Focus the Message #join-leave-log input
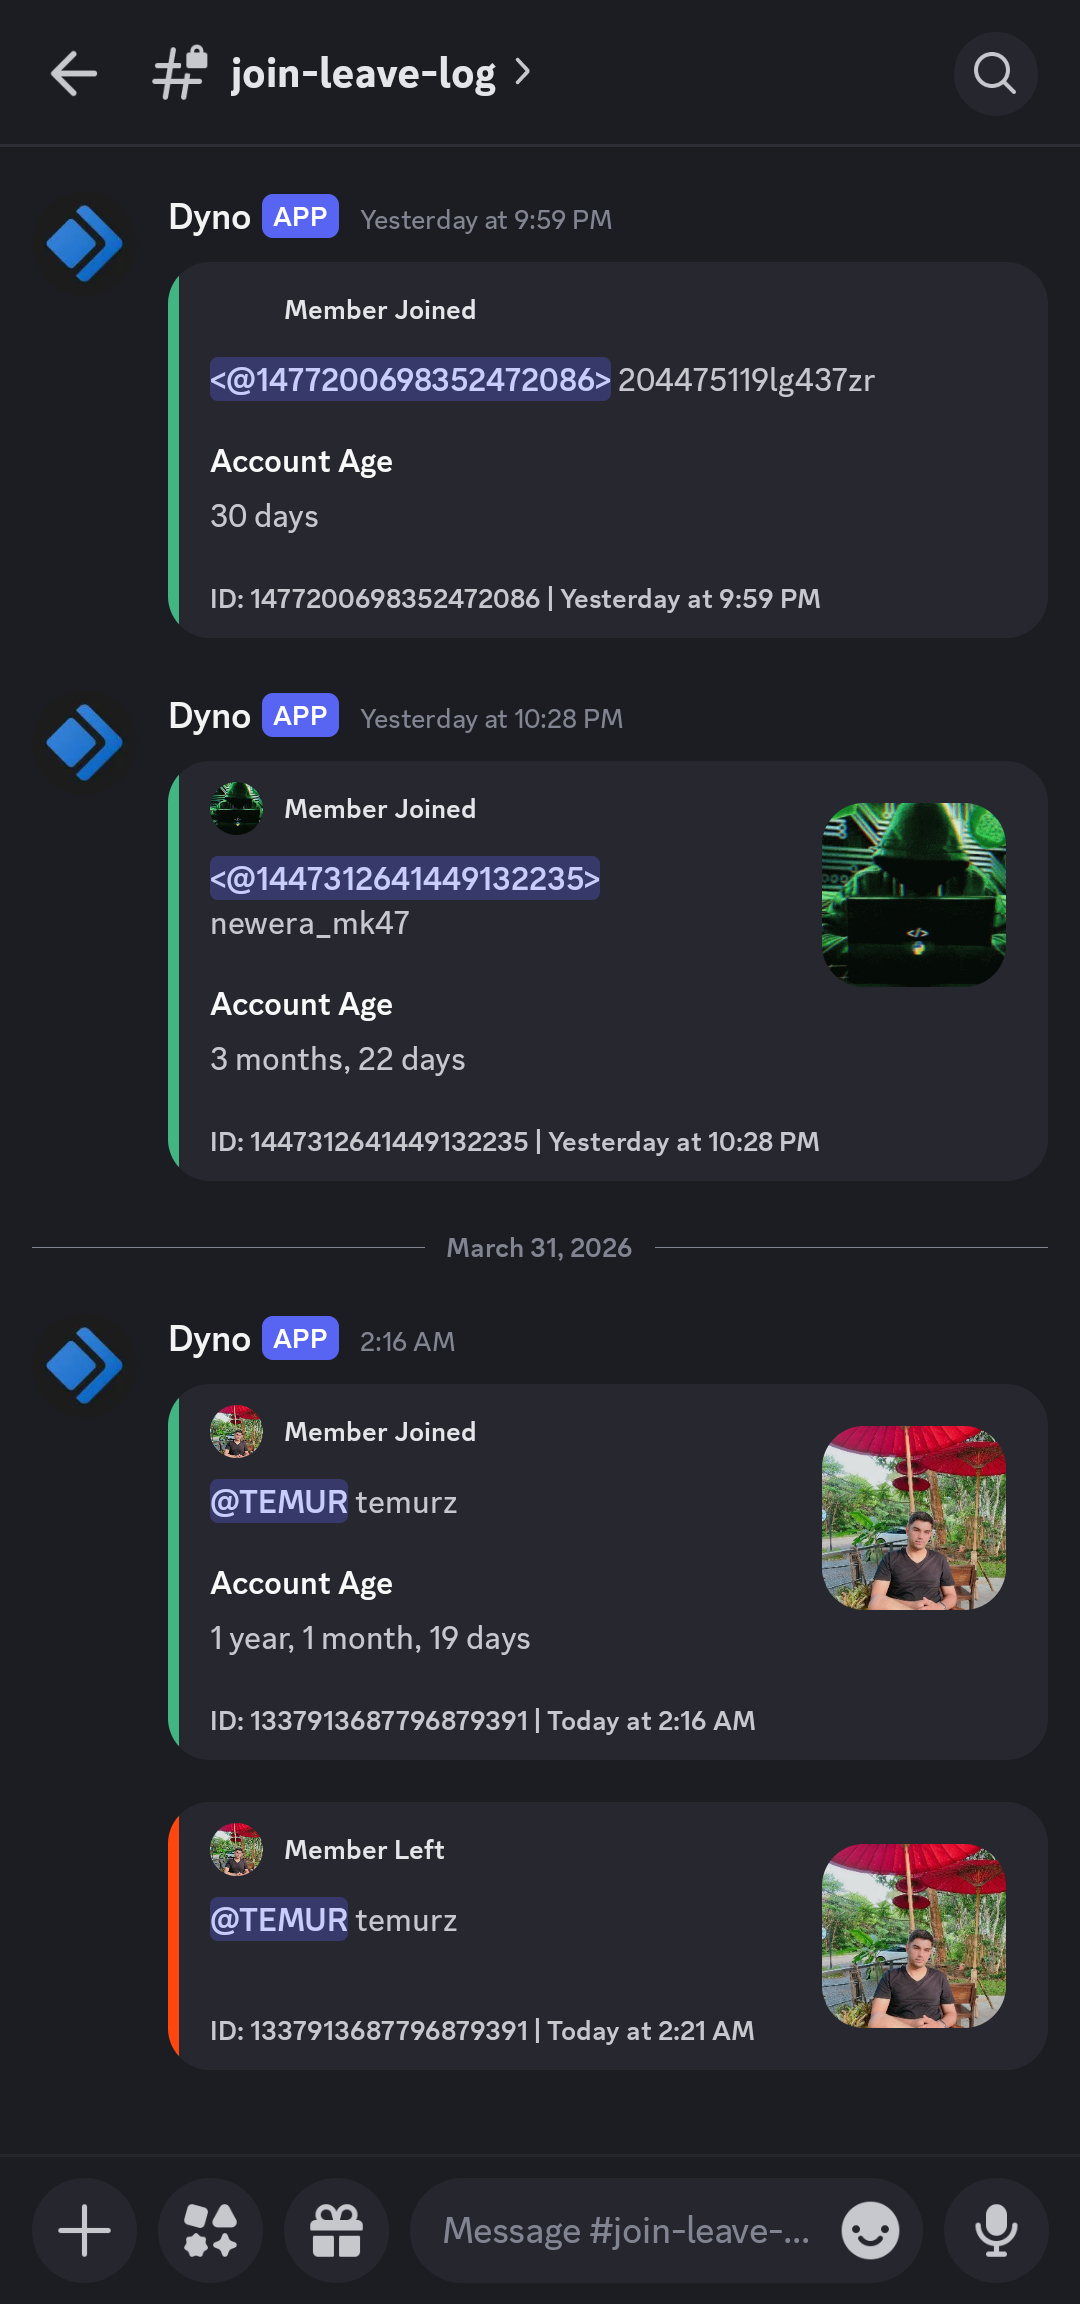 (626, 2231)
